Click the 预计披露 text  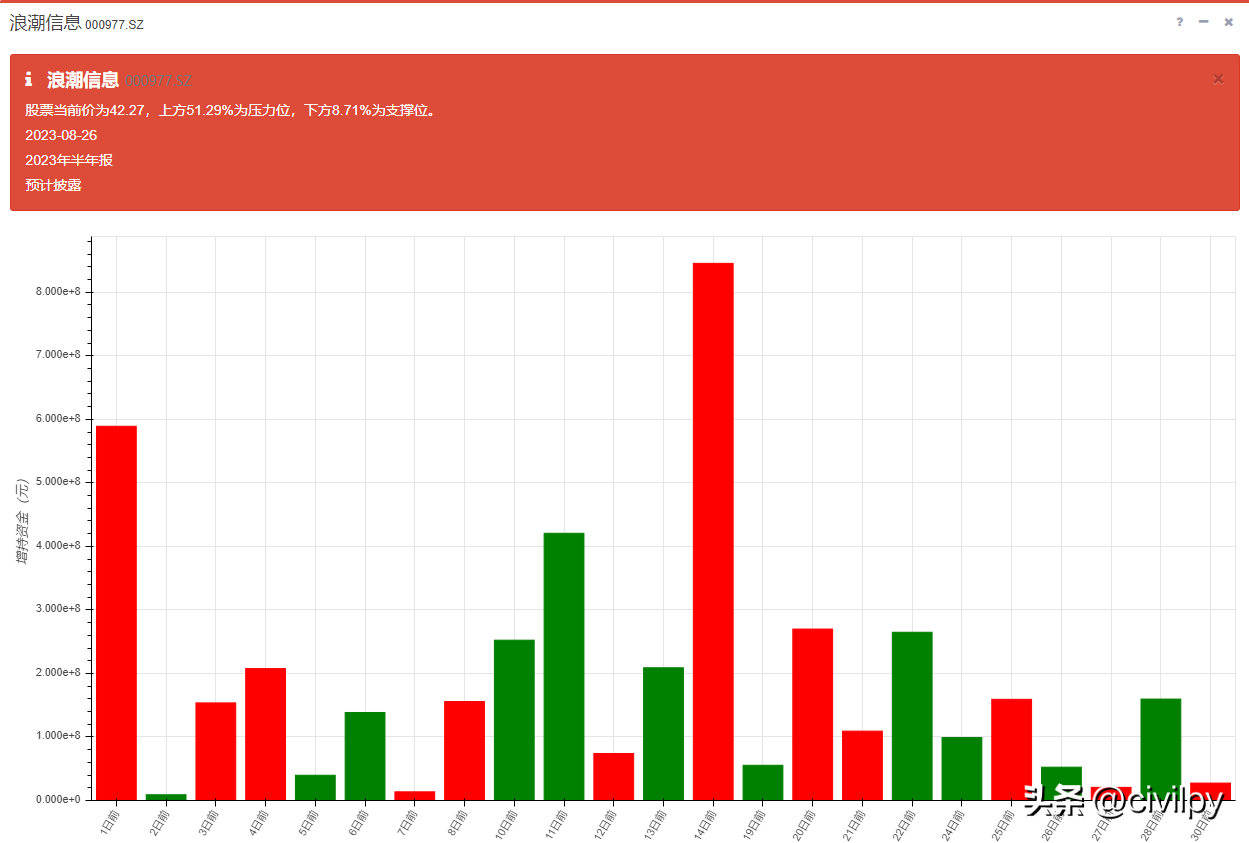point(53,185)
